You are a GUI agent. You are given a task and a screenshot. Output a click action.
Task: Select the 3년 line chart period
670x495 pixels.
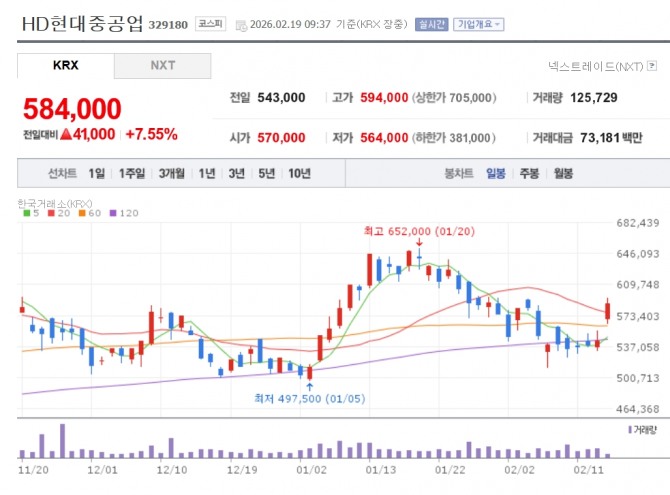coord(236,173)
